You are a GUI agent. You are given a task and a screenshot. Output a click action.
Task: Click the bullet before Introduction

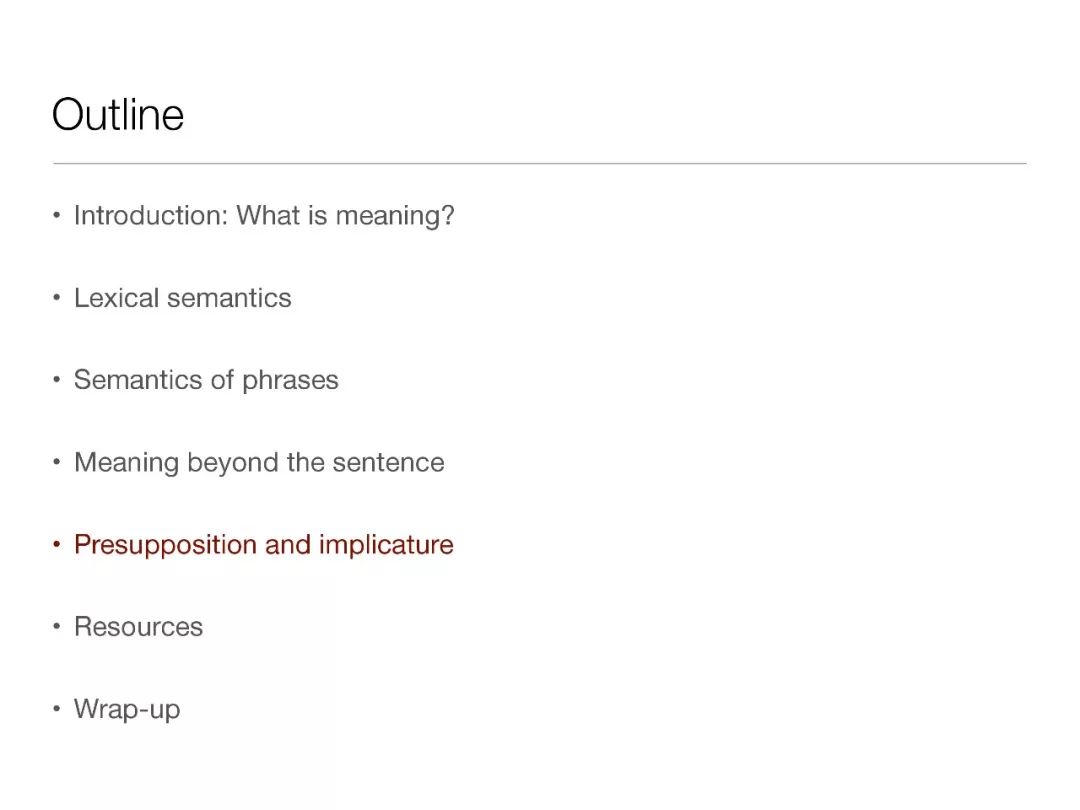coord(56,216)
